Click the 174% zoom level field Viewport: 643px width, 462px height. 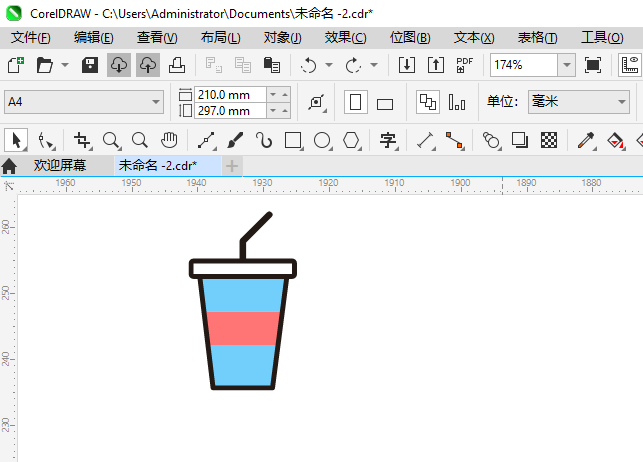524,65
